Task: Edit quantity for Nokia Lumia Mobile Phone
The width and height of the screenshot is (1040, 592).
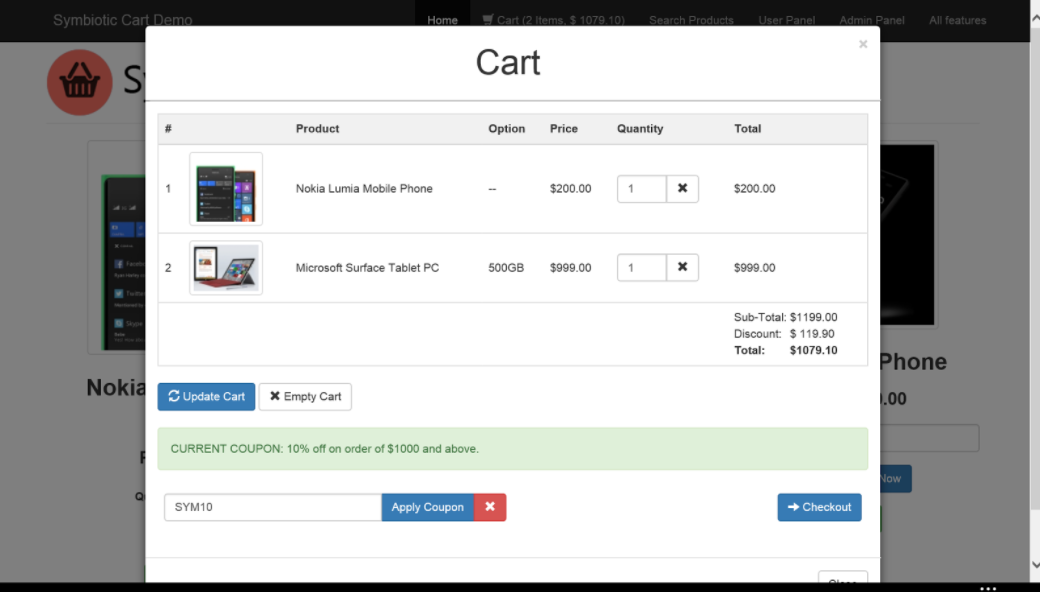Action: pyautogui.click(x=641, y=189)
